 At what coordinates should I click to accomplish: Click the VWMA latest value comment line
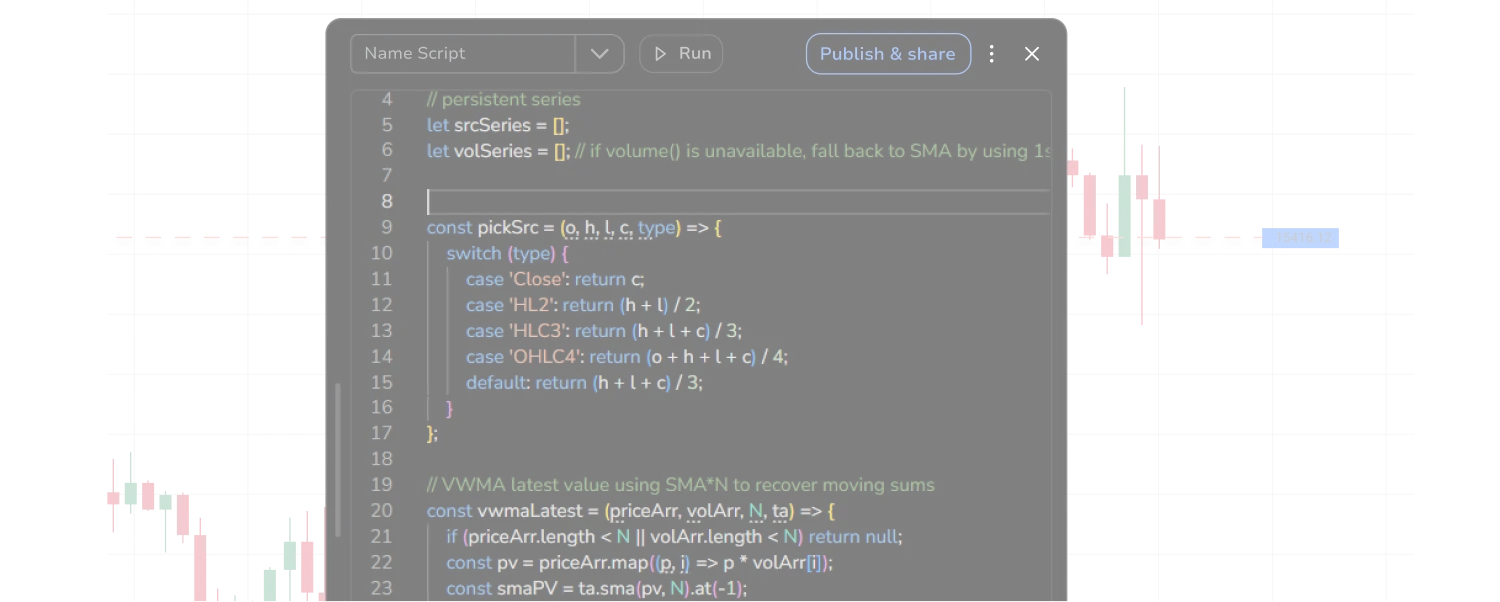(681, 485)
